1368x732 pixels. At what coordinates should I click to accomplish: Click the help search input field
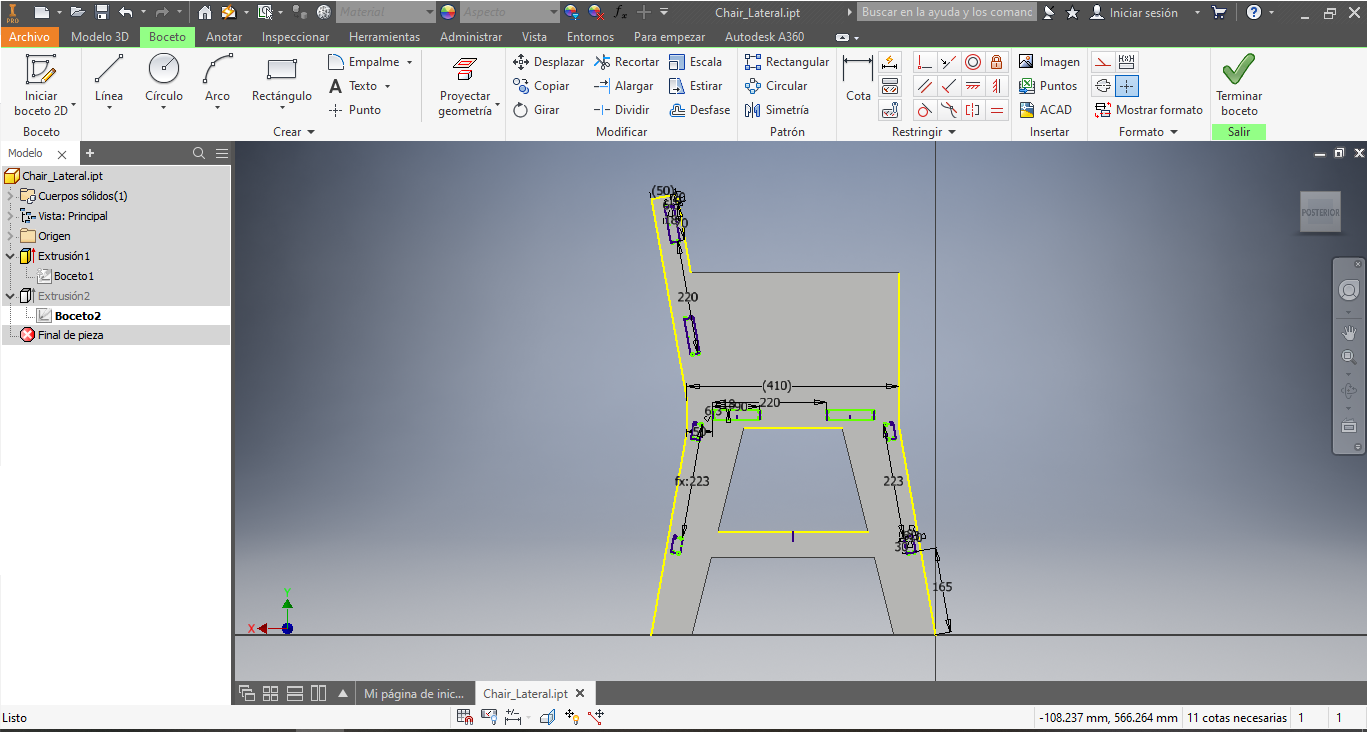(947, 13)
